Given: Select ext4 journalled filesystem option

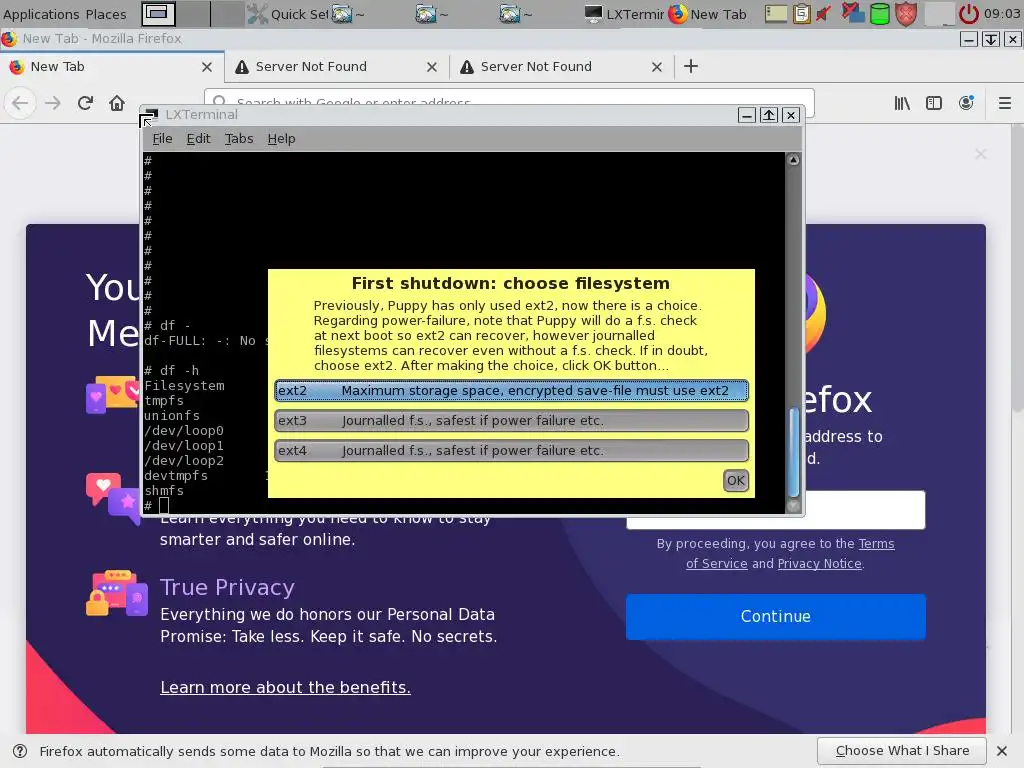Looking at the screenshot, I should tap(511, 451).
